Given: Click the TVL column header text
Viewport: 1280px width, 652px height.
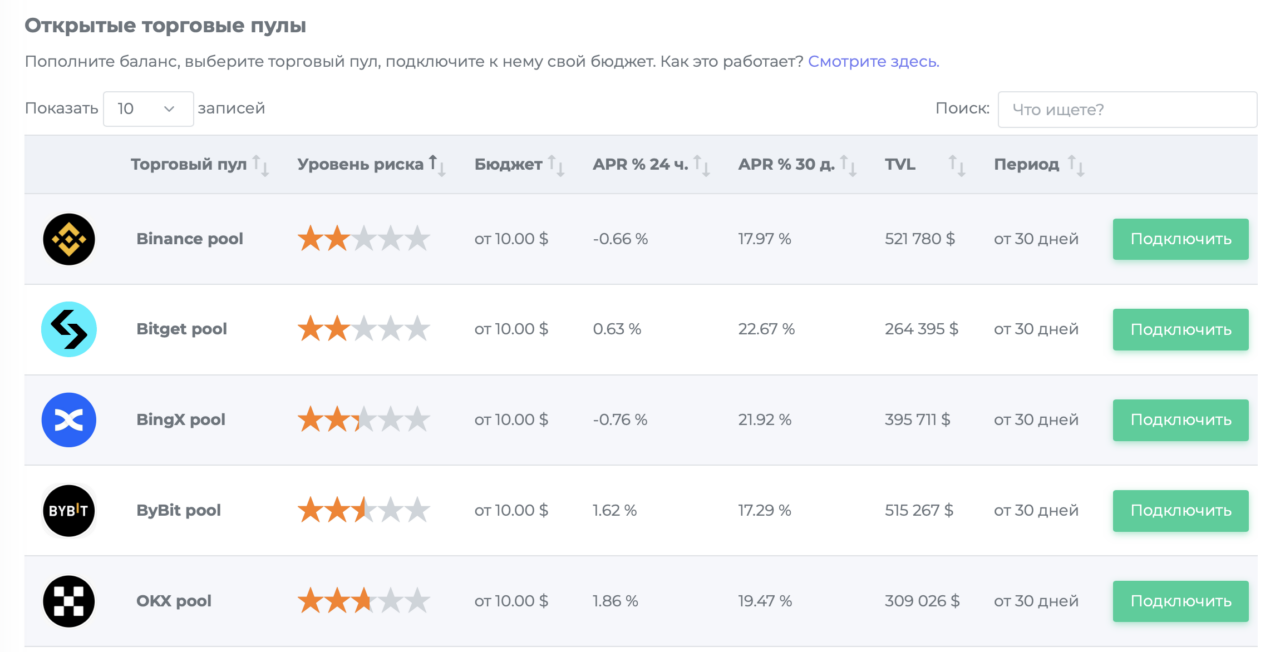Looking at the screenshot, I should [x=900, y=165].
